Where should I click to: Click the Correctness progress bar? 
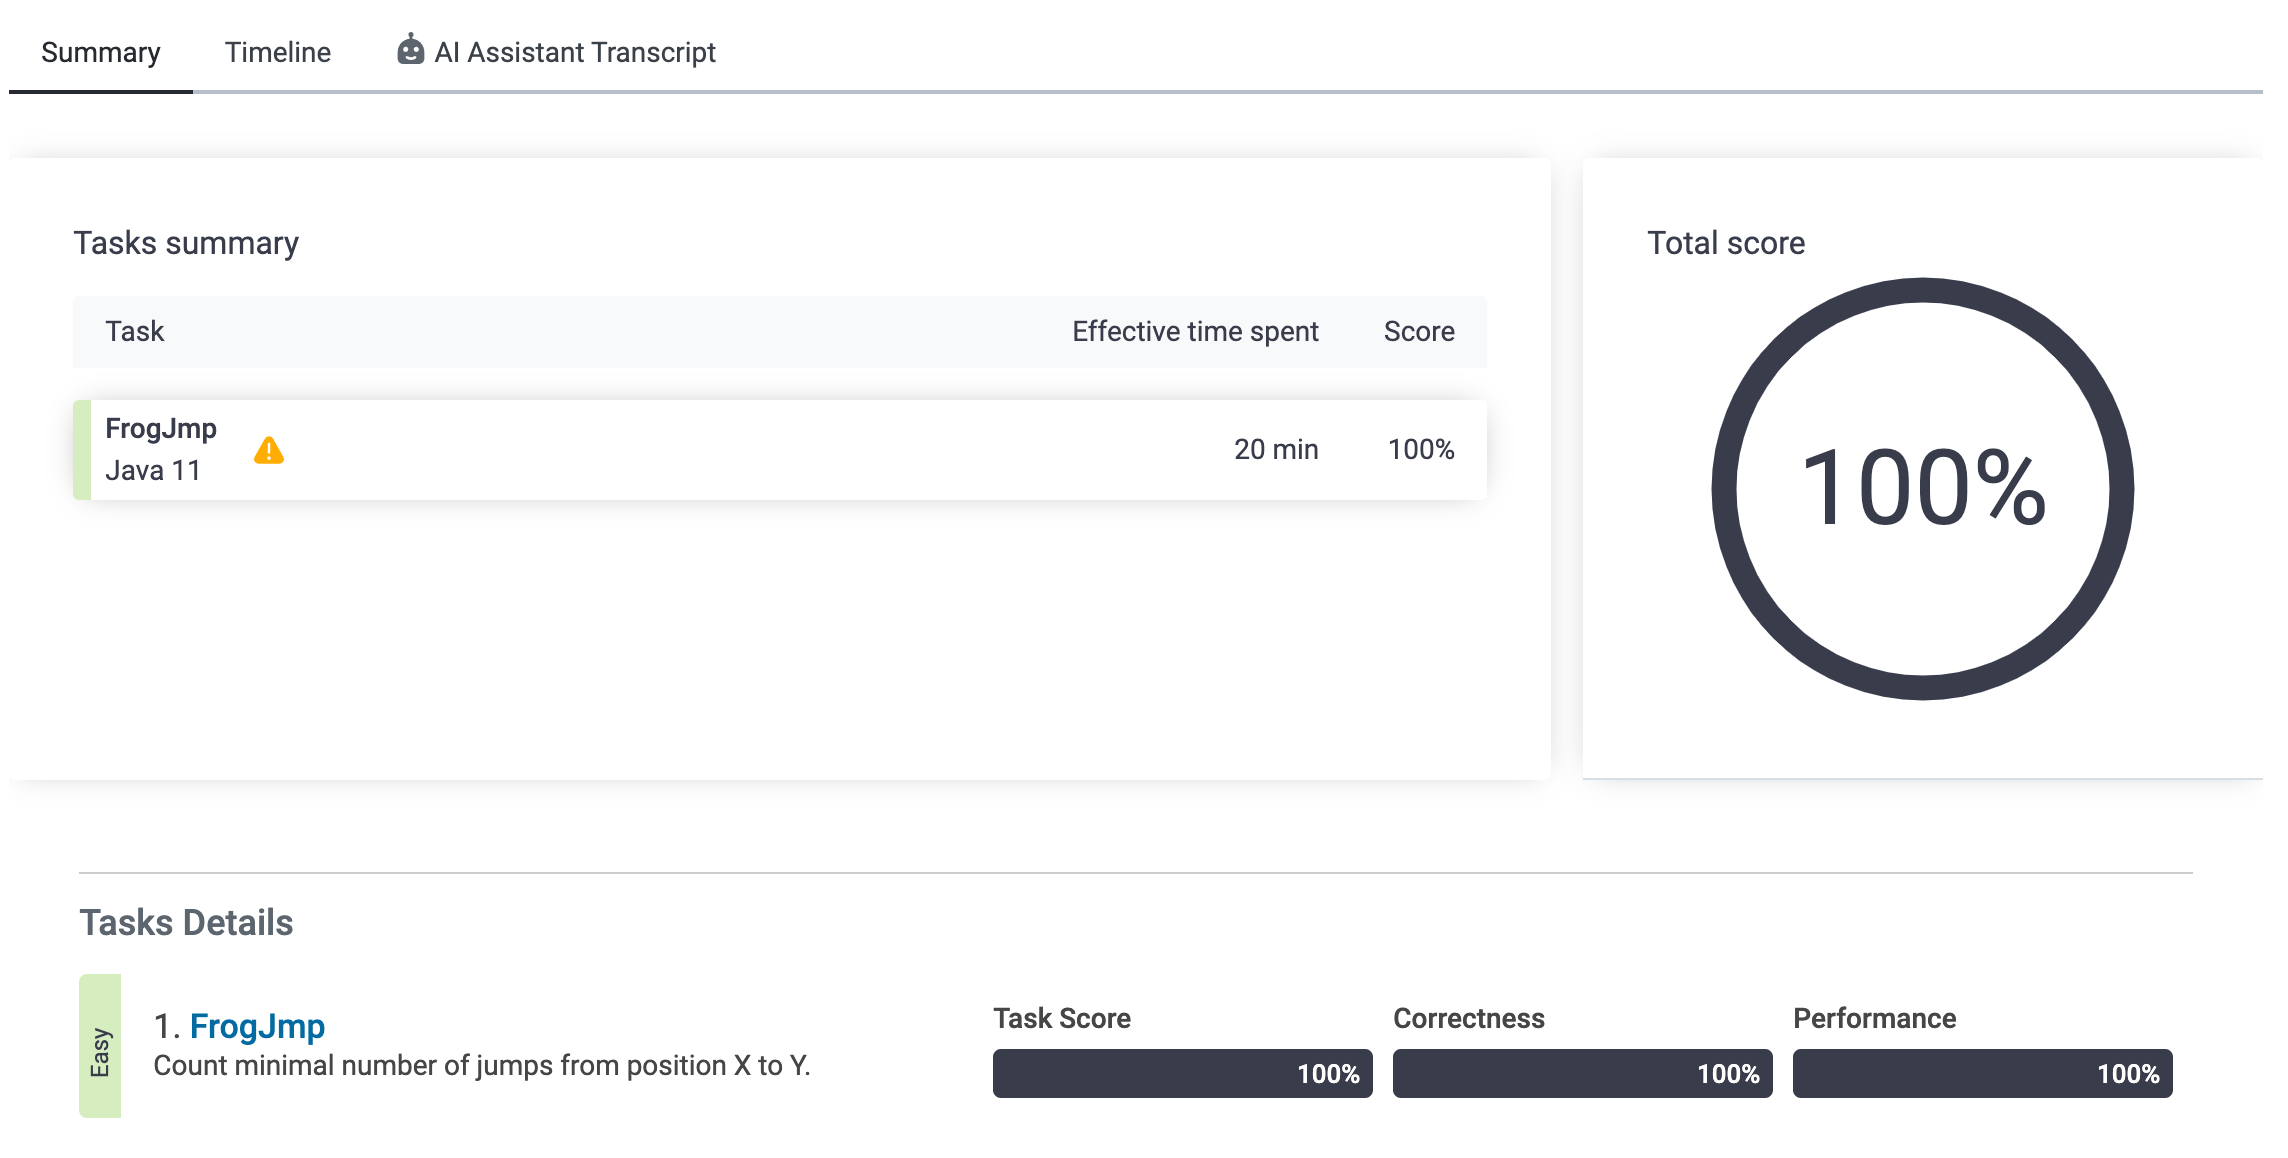[1582, 1073]
